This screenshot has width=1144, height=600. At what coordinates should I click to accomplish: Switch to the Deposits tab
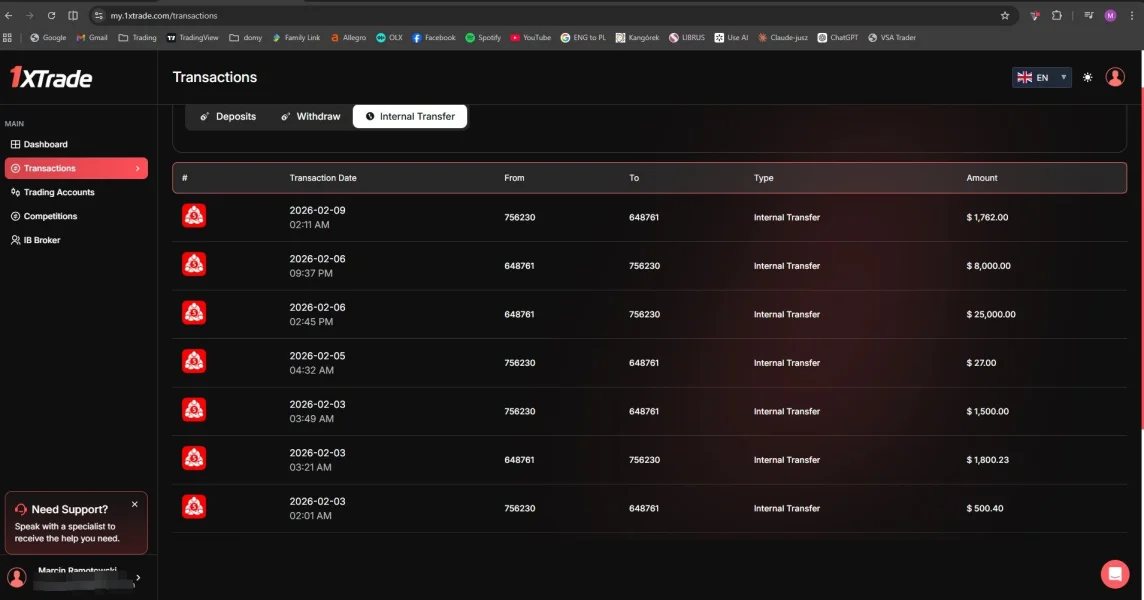click(x=228, y=117)
